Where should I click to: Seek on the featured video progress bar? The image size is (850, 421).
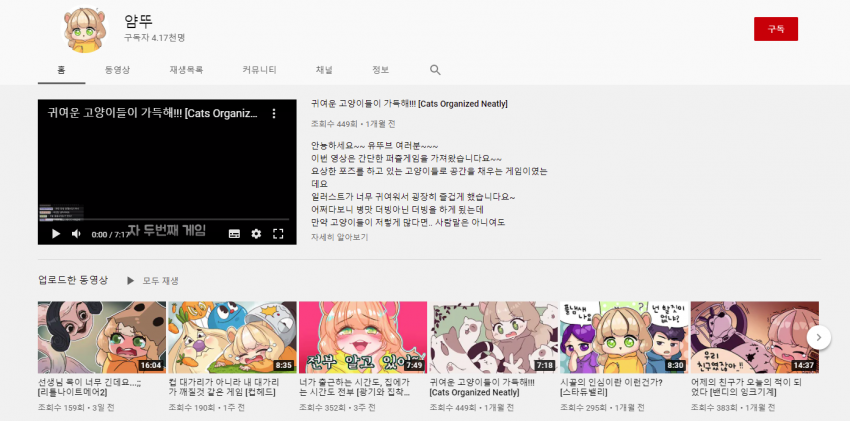point(167,219)
